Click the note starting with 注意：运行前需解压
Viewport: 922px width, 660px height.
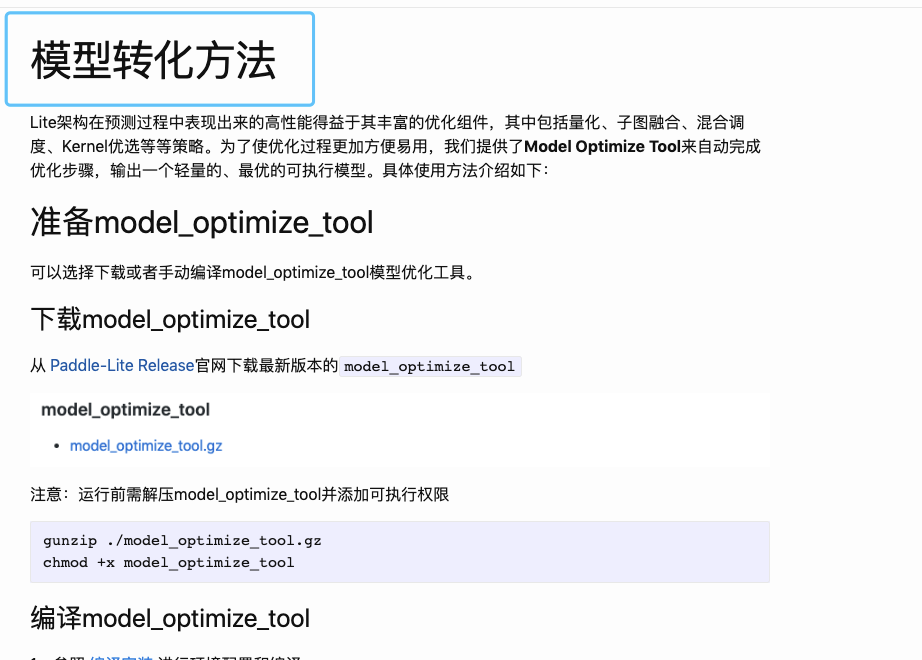coord(240,494)
